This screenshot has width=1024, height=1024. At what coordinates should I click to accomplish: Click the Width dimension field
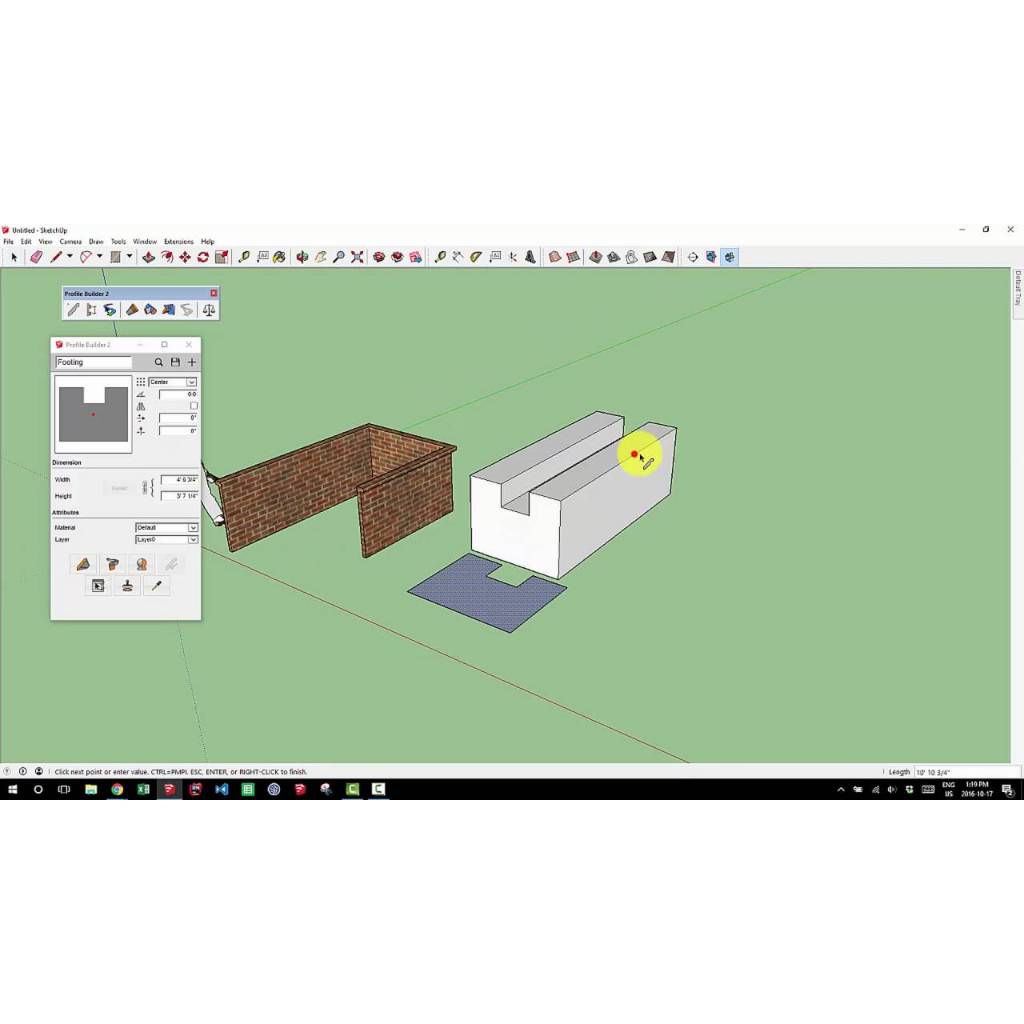pyautogui.click(x=180, y=479)
